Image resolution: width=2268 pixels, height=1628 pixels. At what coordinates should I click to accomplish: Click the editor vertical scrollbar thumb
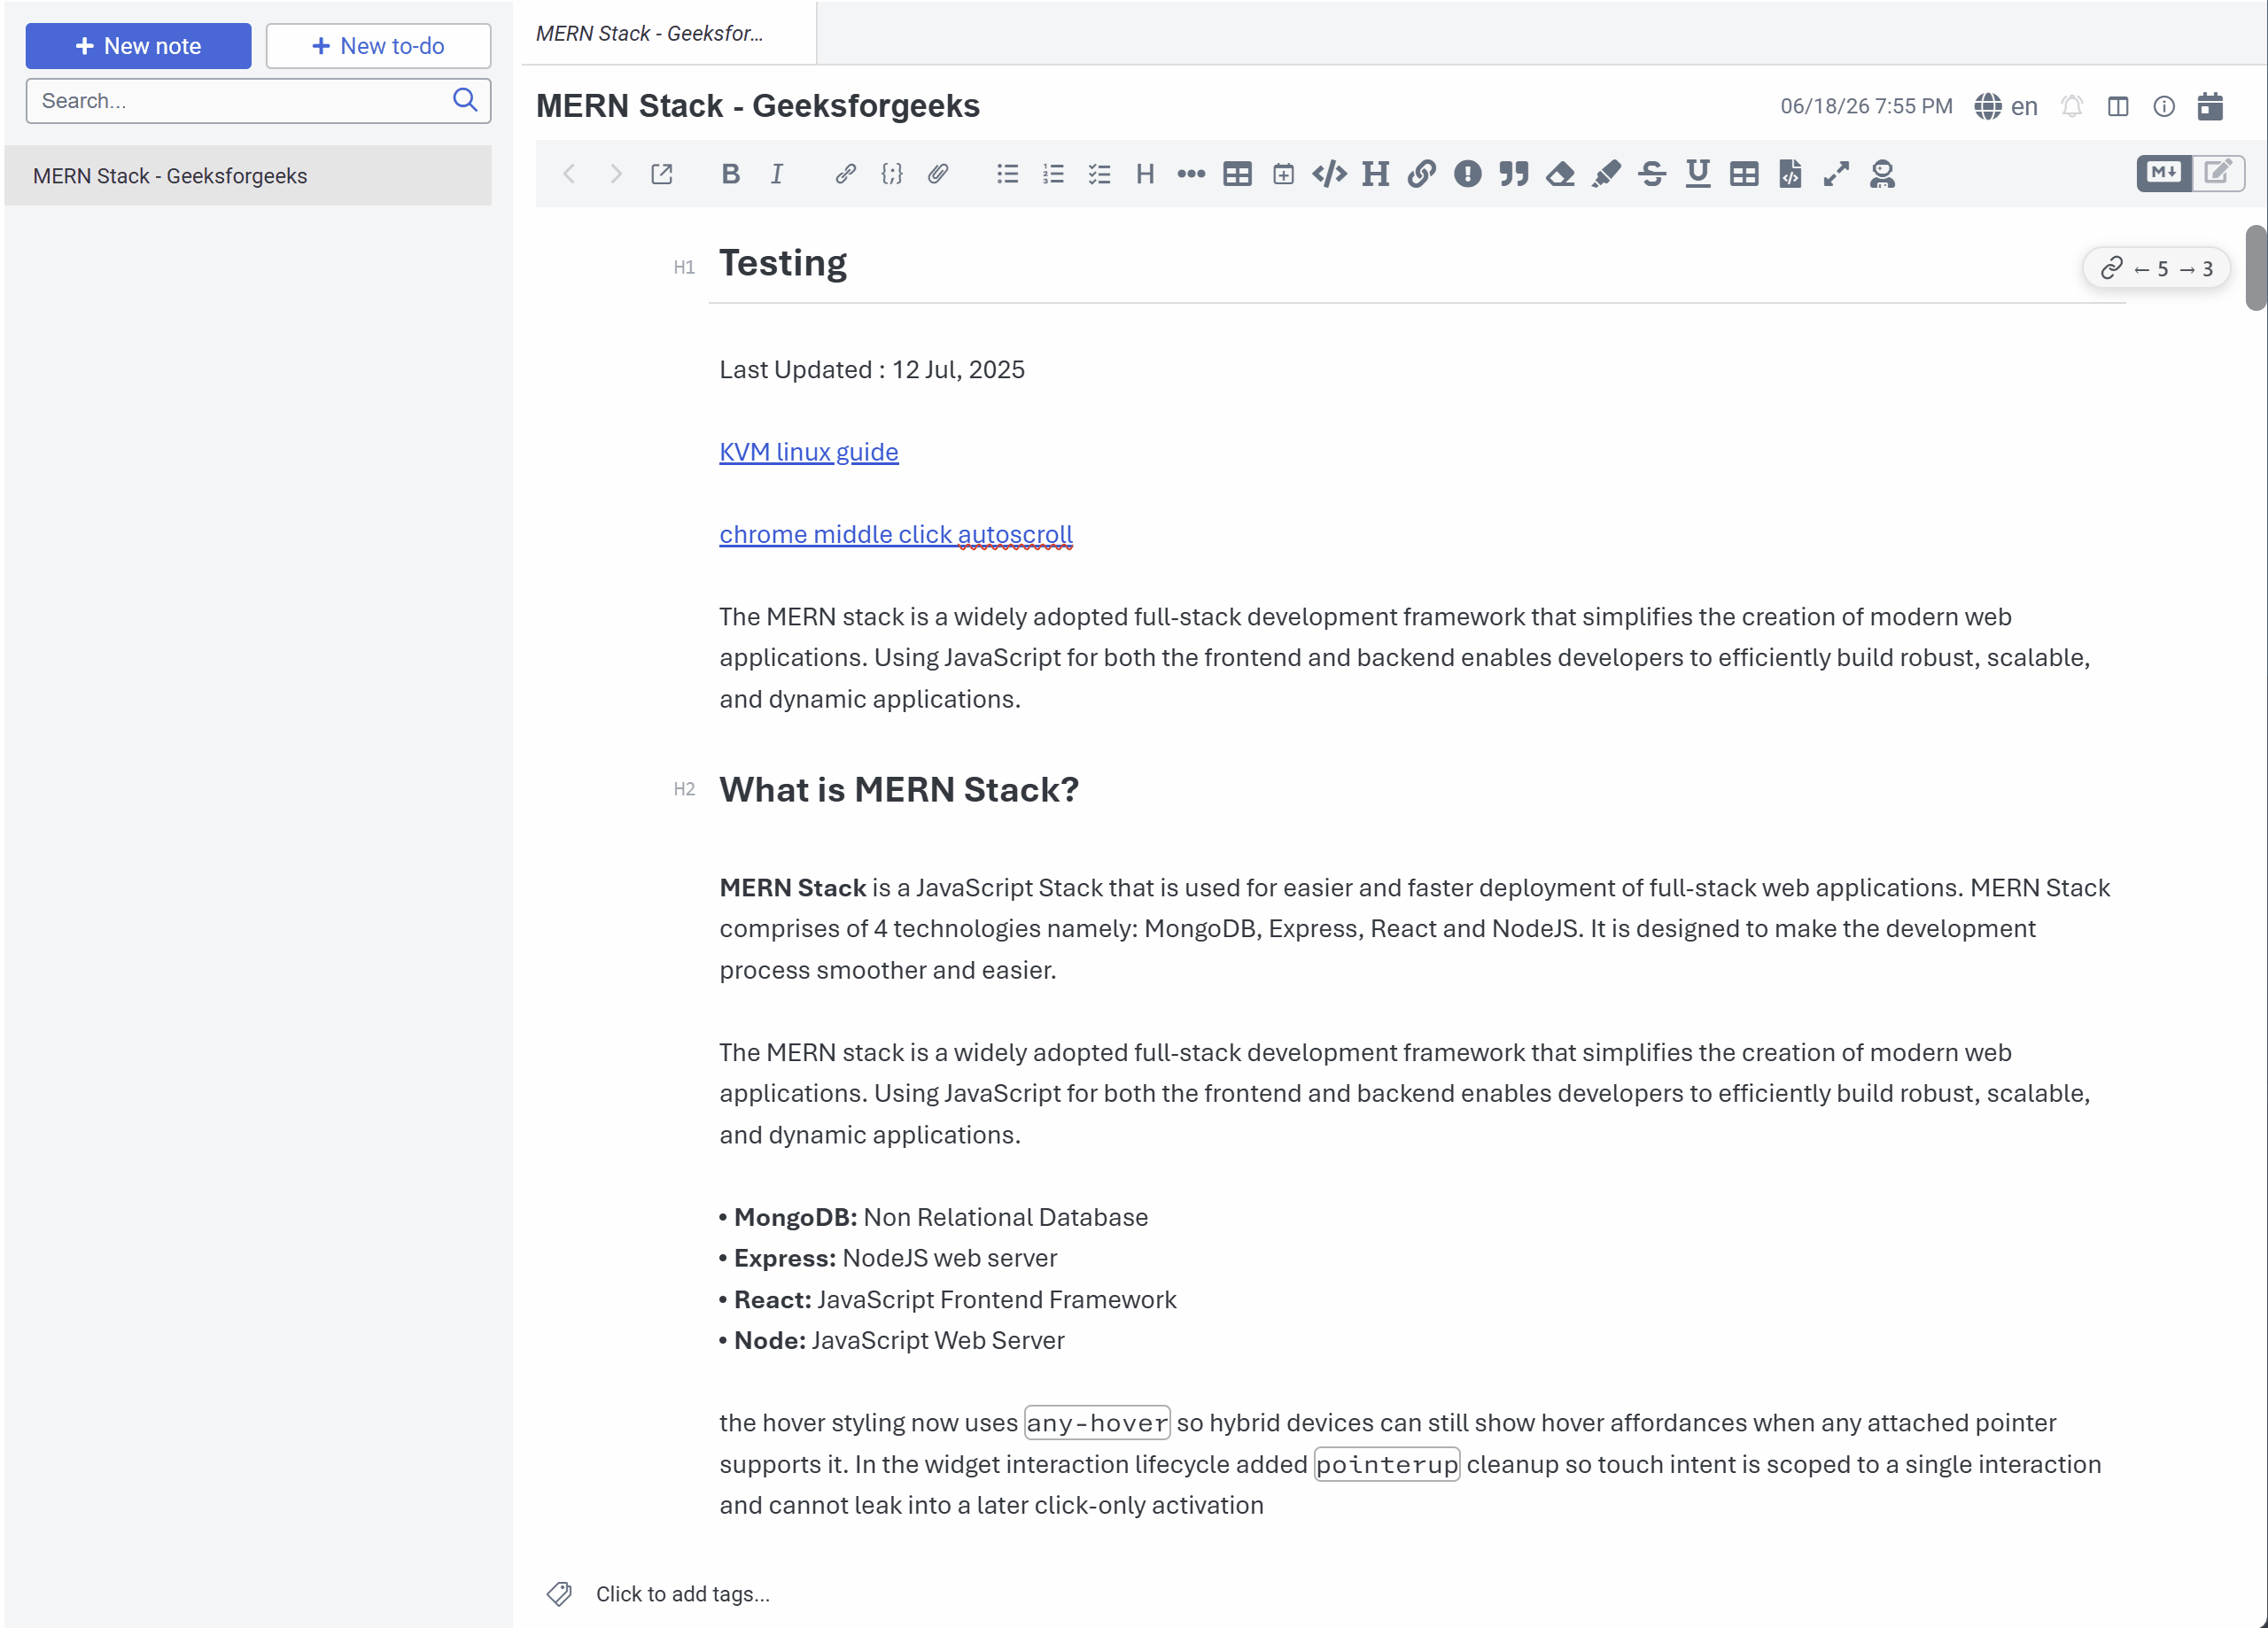click(2255, 268)
